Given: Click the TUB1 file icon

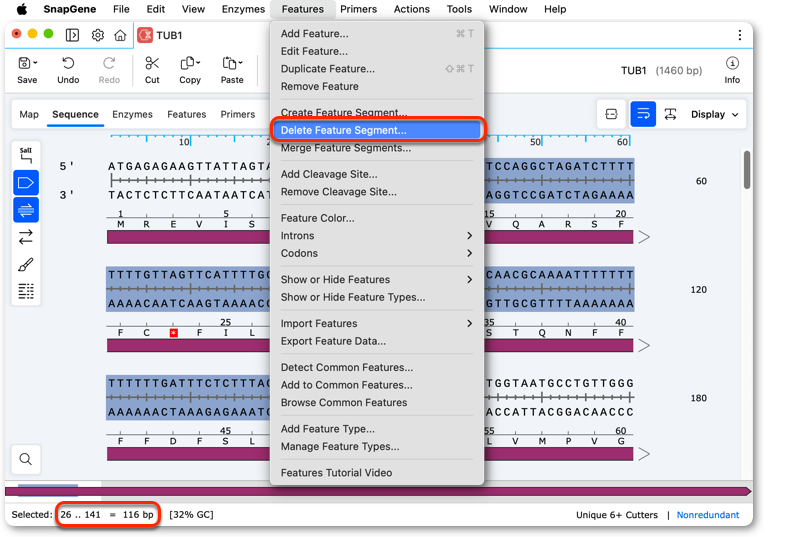Looking at the screenshot, I should tap(145, 35).
